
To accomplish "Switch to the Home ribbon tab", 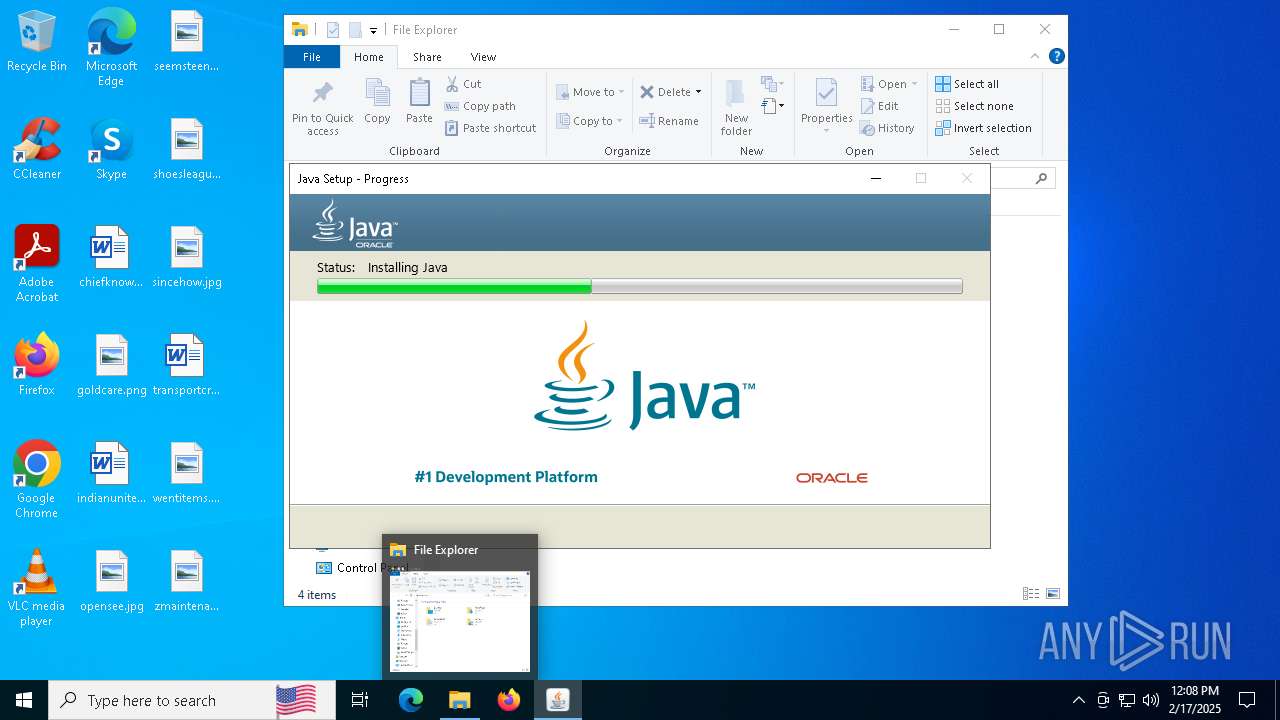I will (x=369, y=57).
